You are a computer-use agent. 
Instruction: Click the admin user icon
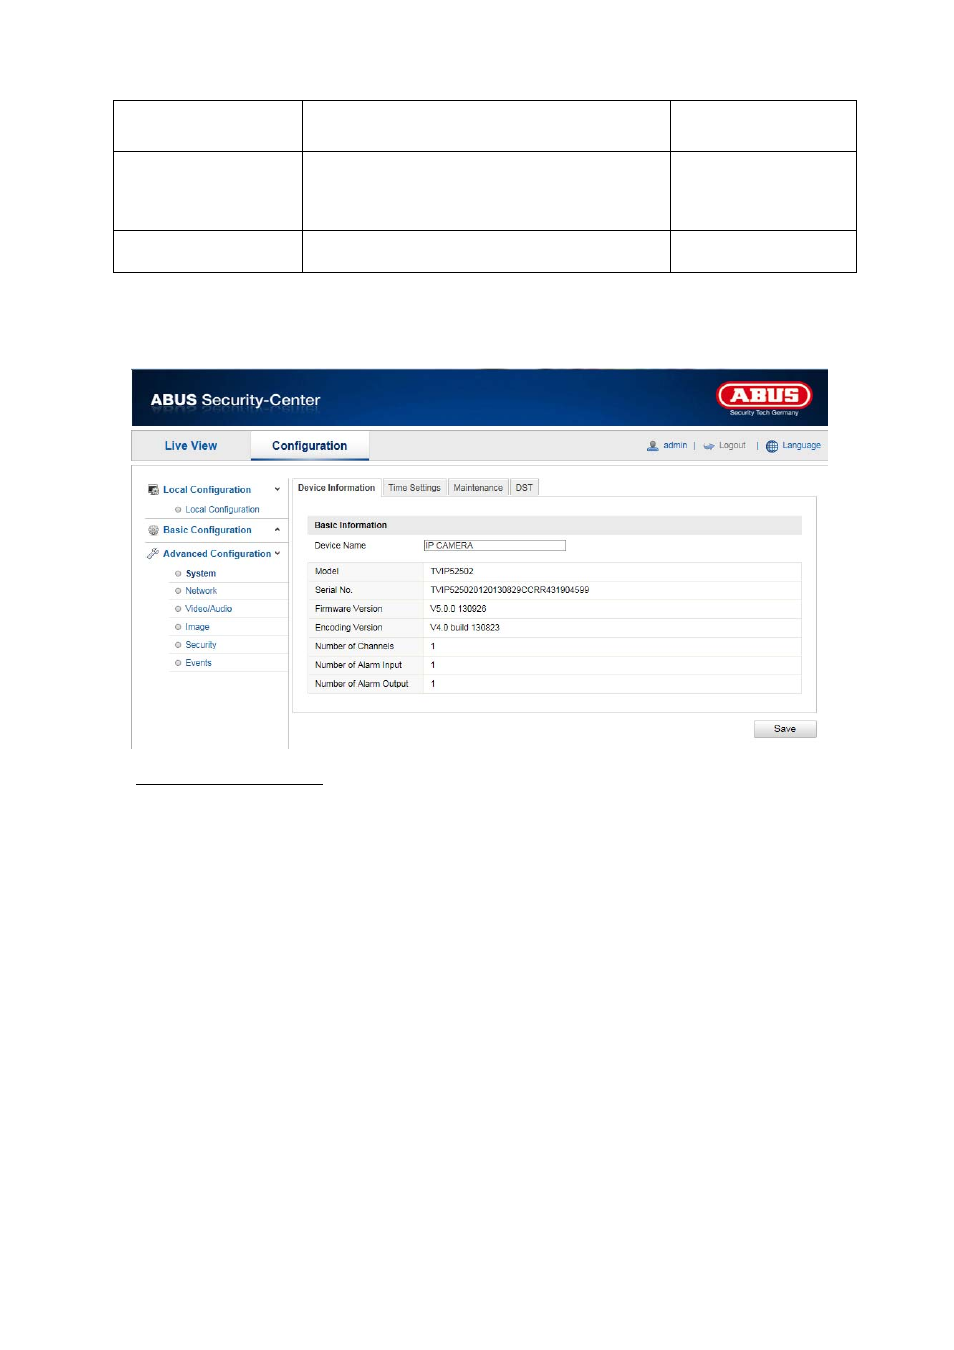pos(652,446)
